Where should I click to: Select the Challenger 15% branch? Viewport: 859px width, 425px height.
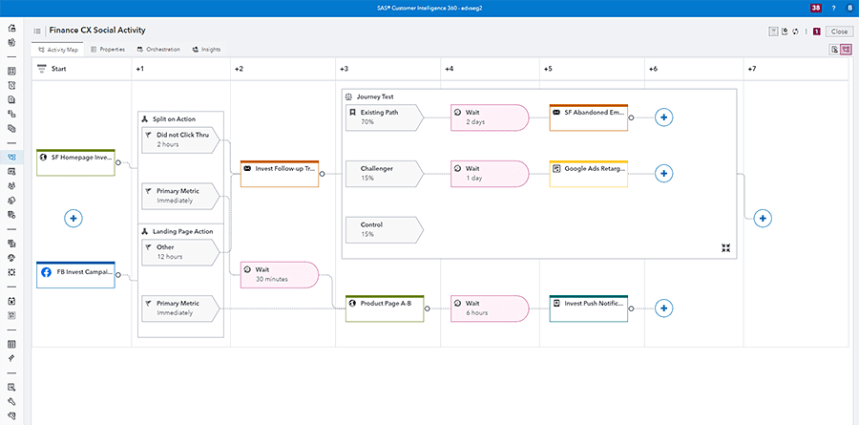(x=385, y=173)
